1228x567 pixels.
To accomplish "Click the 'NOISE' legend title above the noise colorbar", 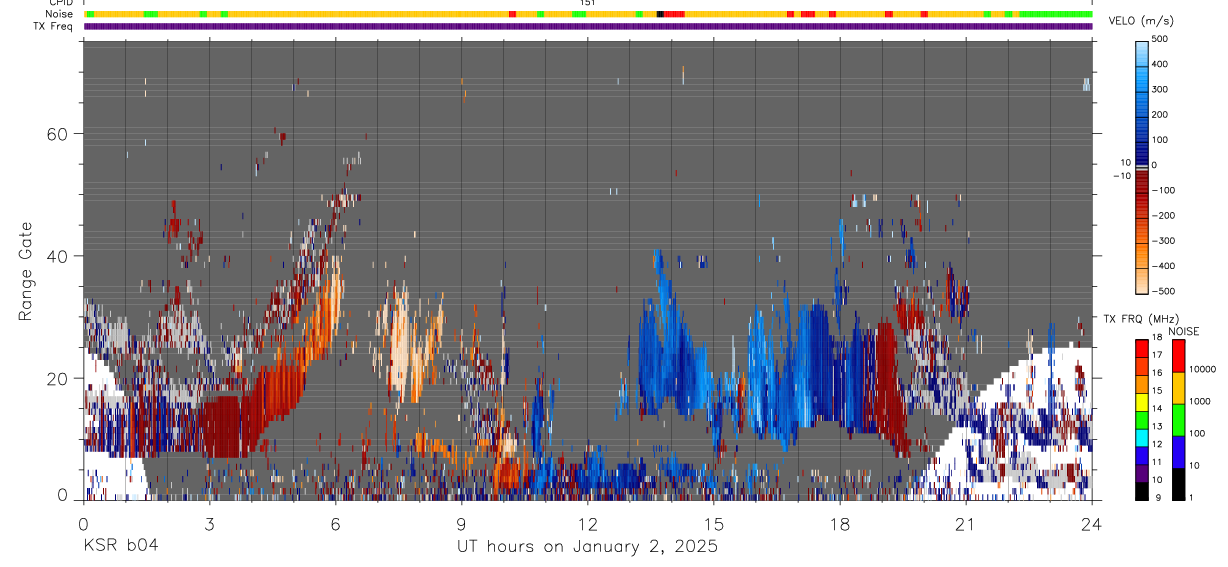I will tap(1183, 331).
